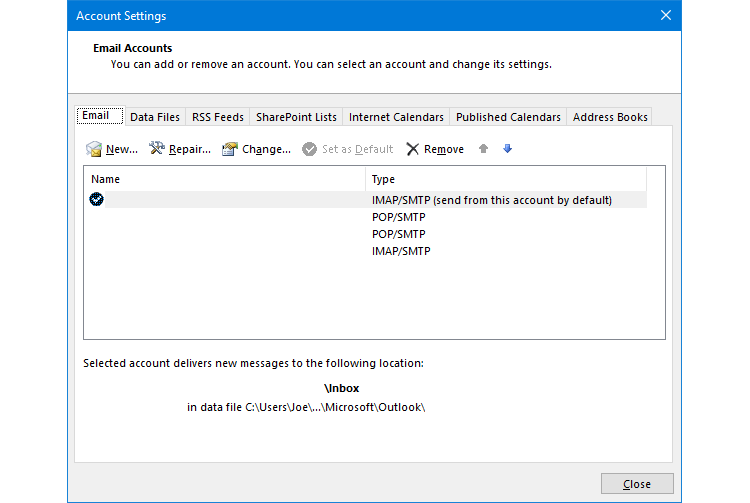Click the Set as Default icon

pos(310,149)
